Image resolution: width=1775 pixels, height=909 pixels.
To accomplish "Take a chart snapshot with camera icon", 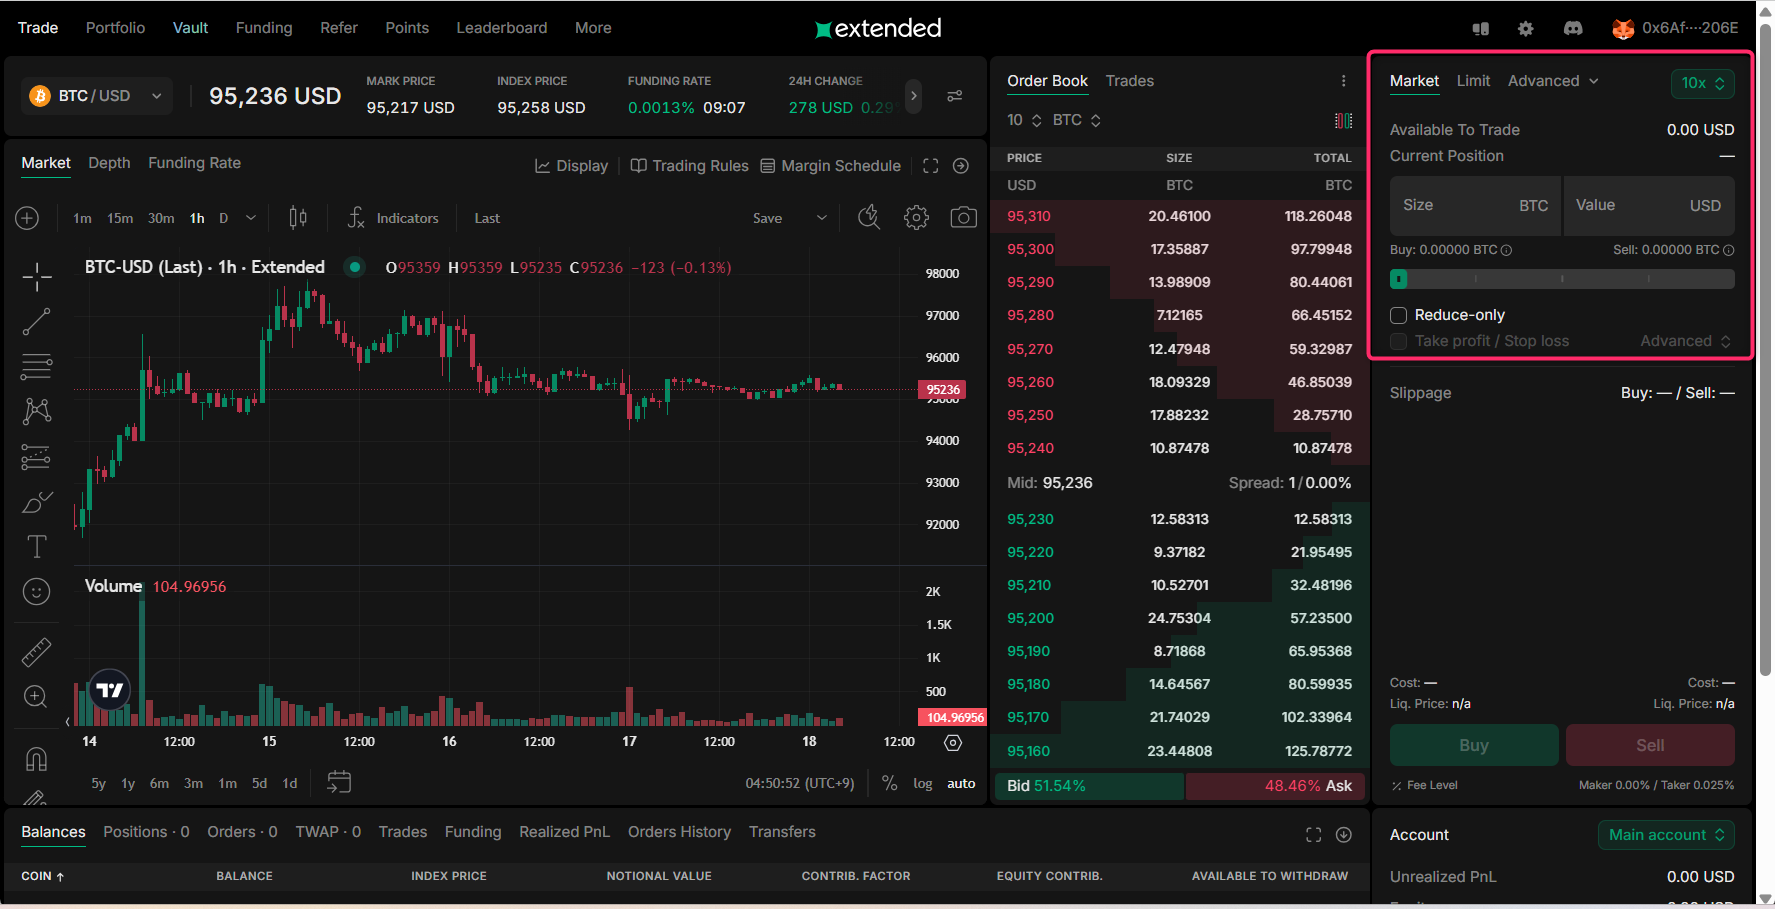I will click(963, 217).
